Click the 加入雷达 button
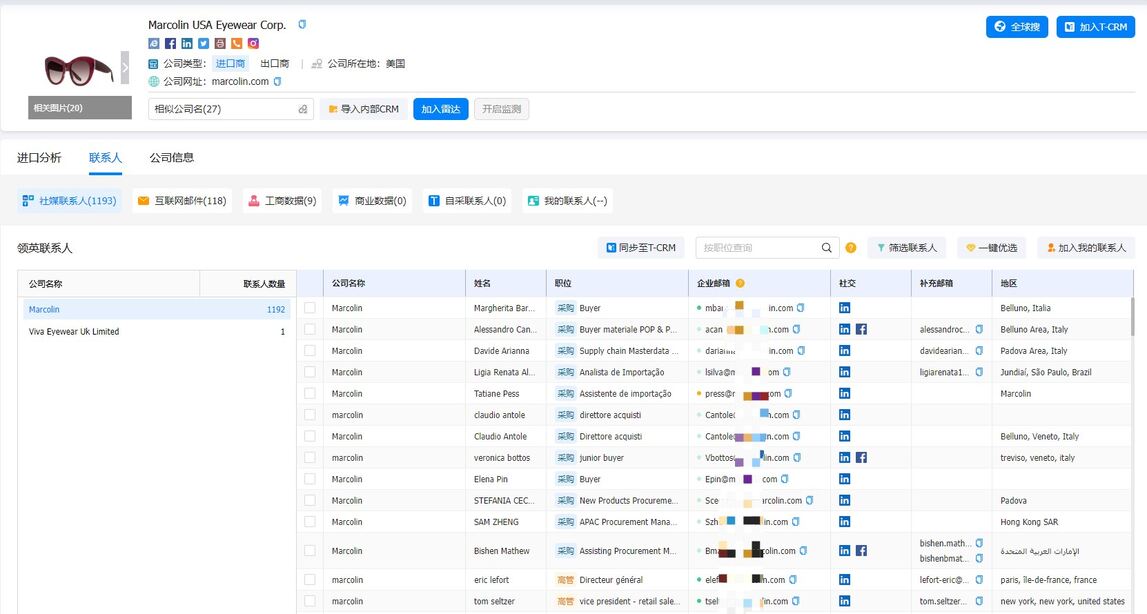Image resolution: width=1147 pixels, height=614 pixels. click(x=440, y=109)
